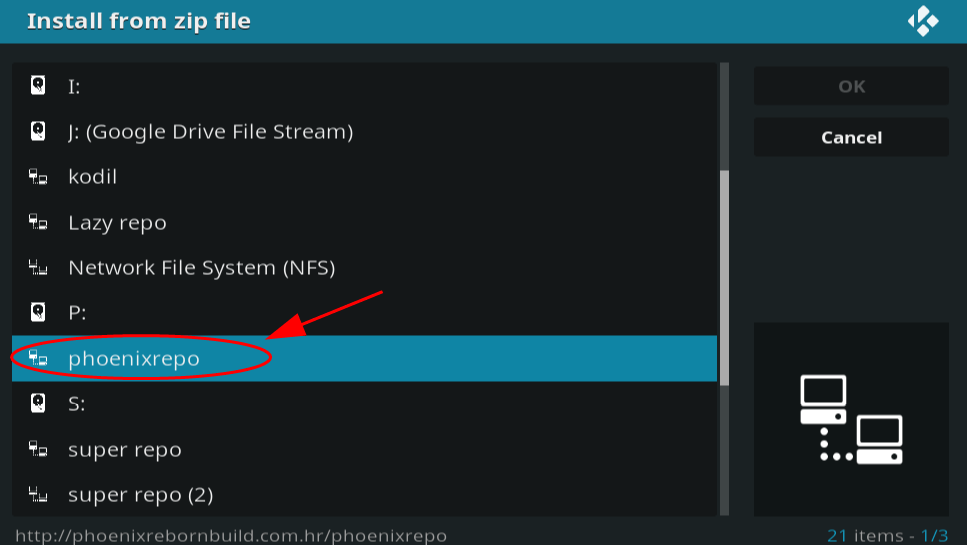Click the vertical list scrollbar handle
This screenshot has width=967, height=545.
click(x=725, y=278)
